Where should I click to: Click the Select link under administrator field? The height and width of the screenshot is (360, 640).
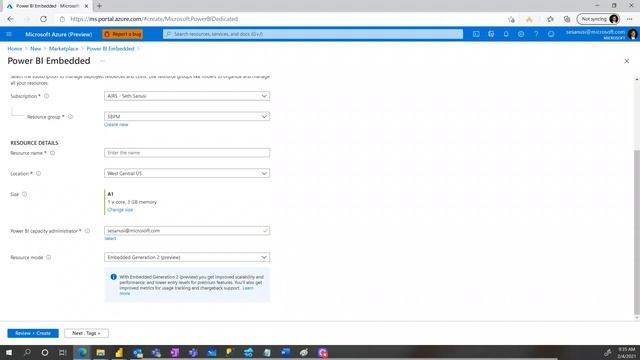point(110,238)
